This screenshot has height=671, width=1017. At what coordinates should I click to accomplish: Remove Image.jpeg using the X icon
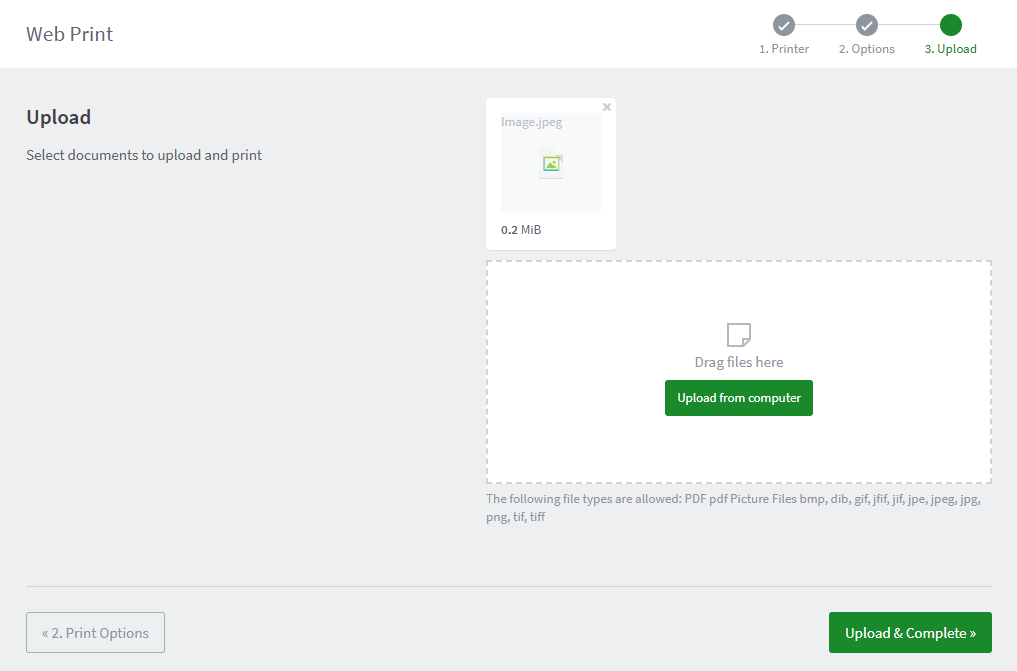tap(607, 107)
